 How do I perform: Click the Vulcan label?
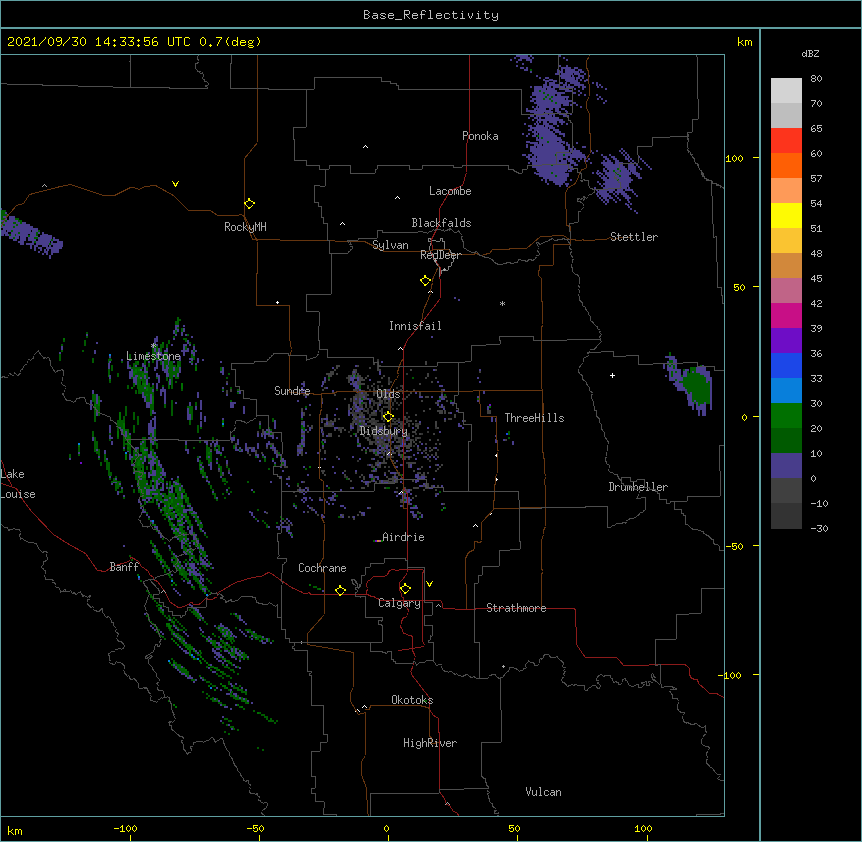pos(543,792)
